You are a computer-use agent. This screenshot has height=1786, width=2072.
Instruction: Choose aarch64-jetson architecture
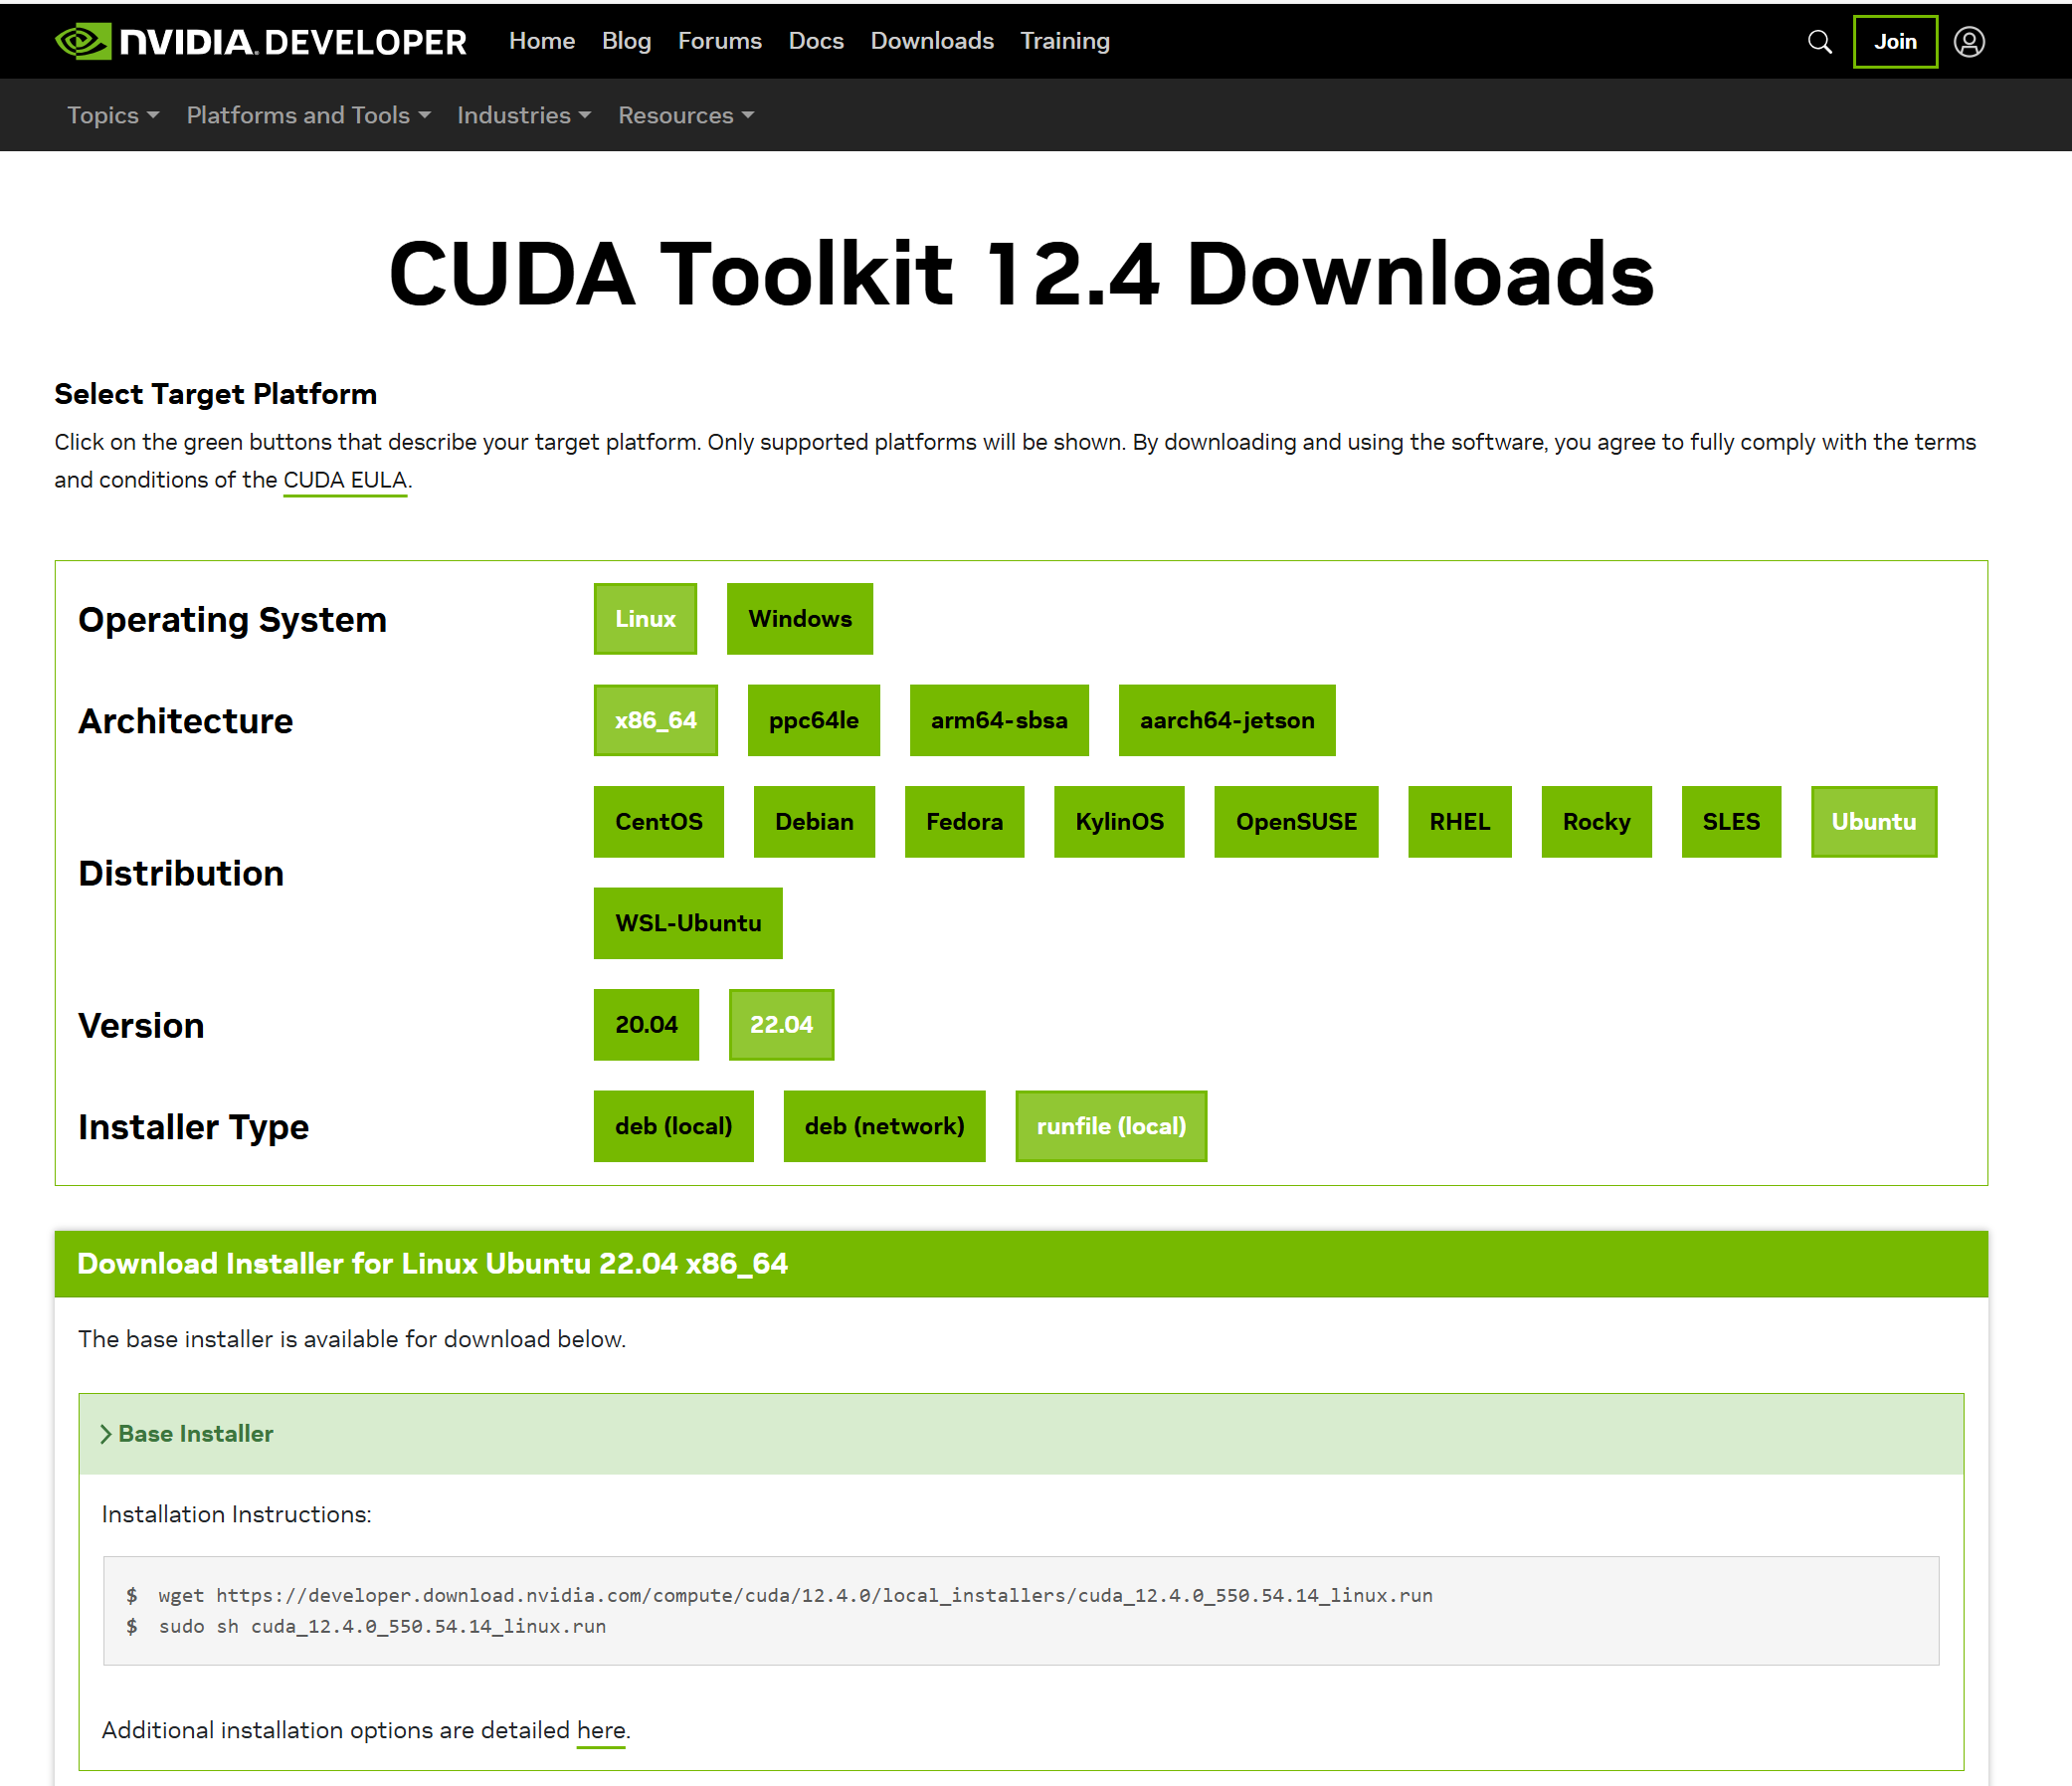click(x=1226, y=720)
